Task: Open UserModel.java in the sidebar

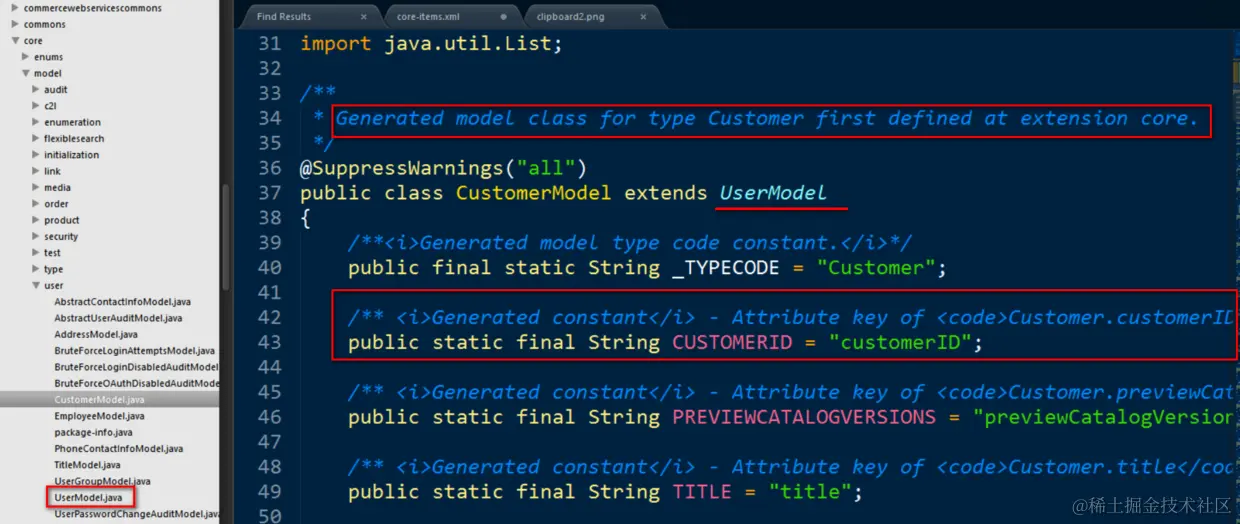Action: coord(88,497)
